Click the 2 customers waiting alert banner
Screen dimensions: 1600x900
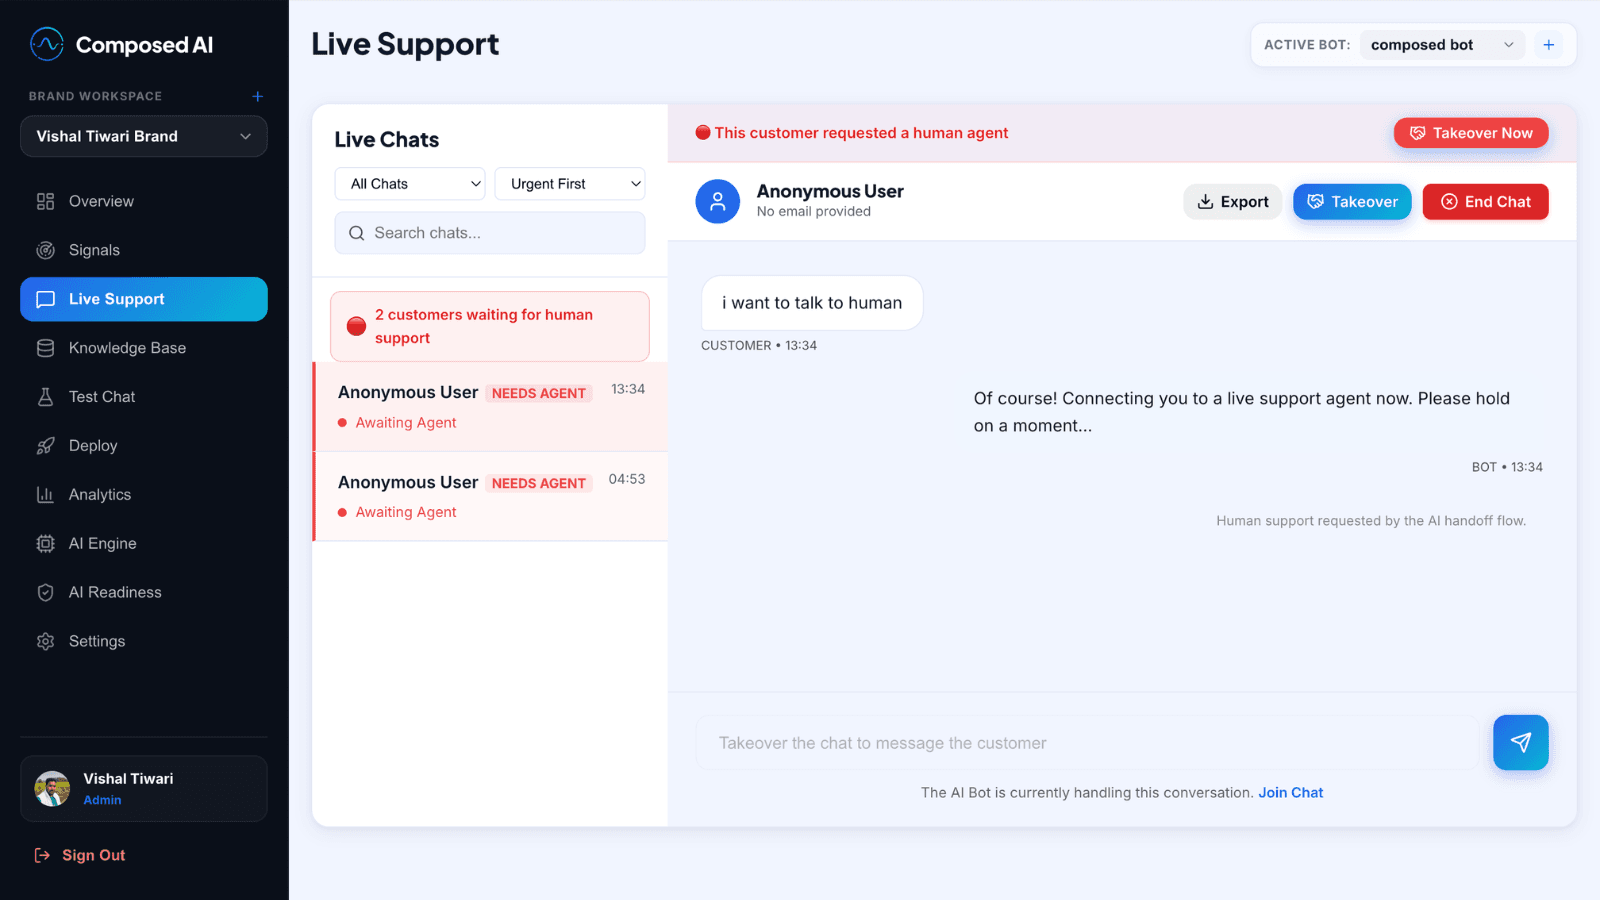click(490, 327)
